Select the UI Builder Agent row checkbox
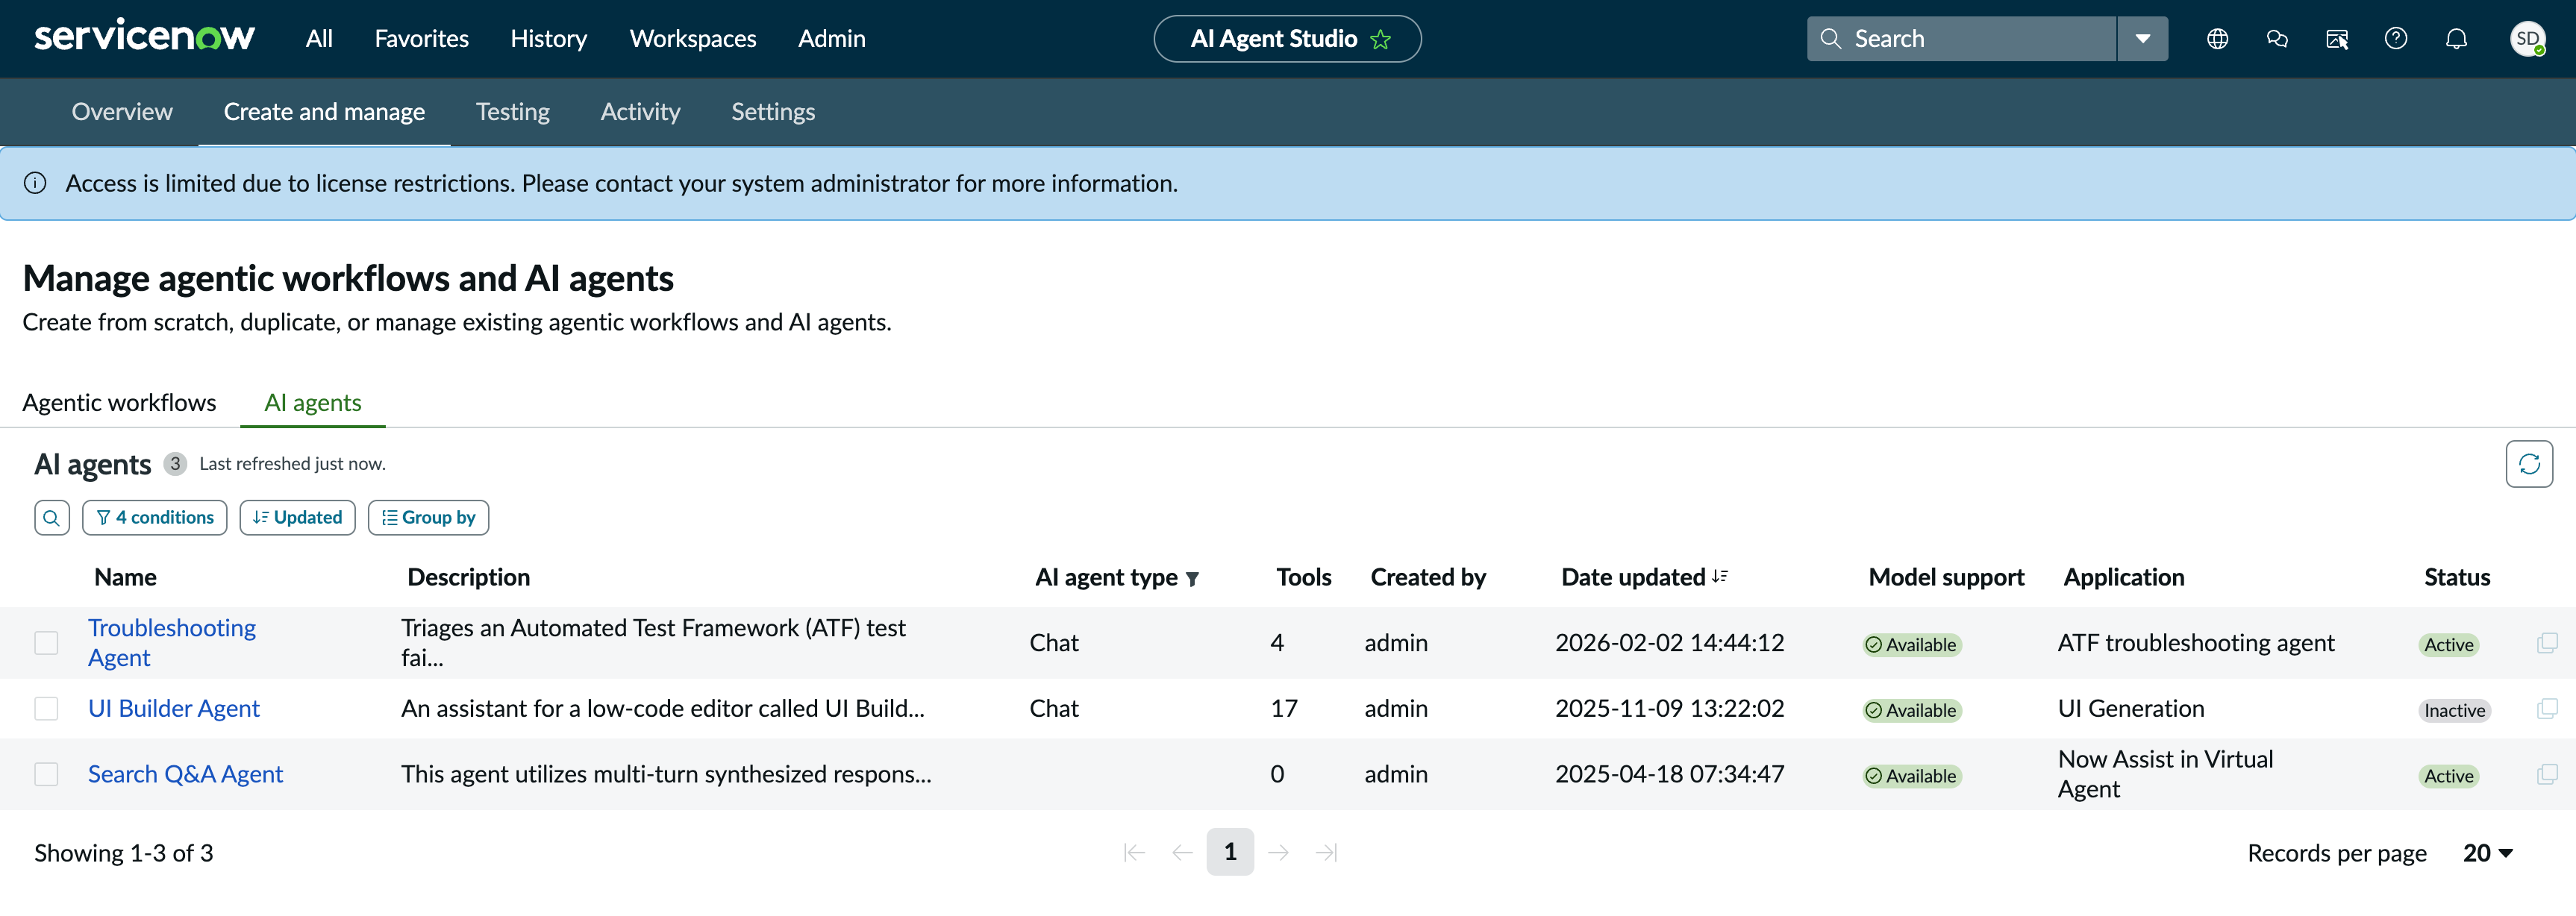The width and height of the screenshot is (2576, 916). (x=46, y=709)
